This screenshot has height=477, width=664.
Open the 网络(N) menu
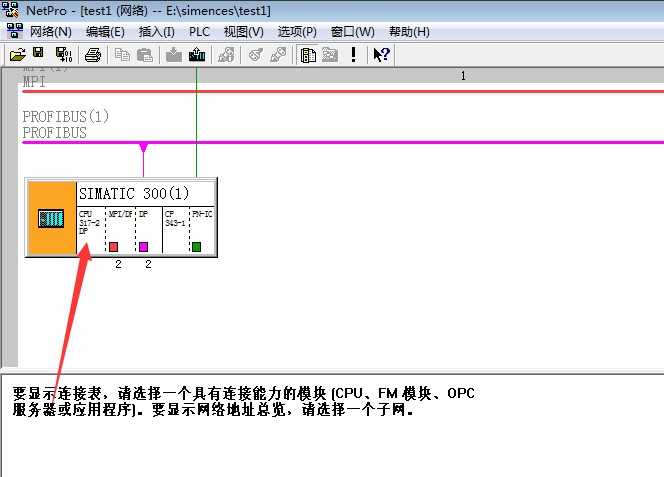click(51, 32)
